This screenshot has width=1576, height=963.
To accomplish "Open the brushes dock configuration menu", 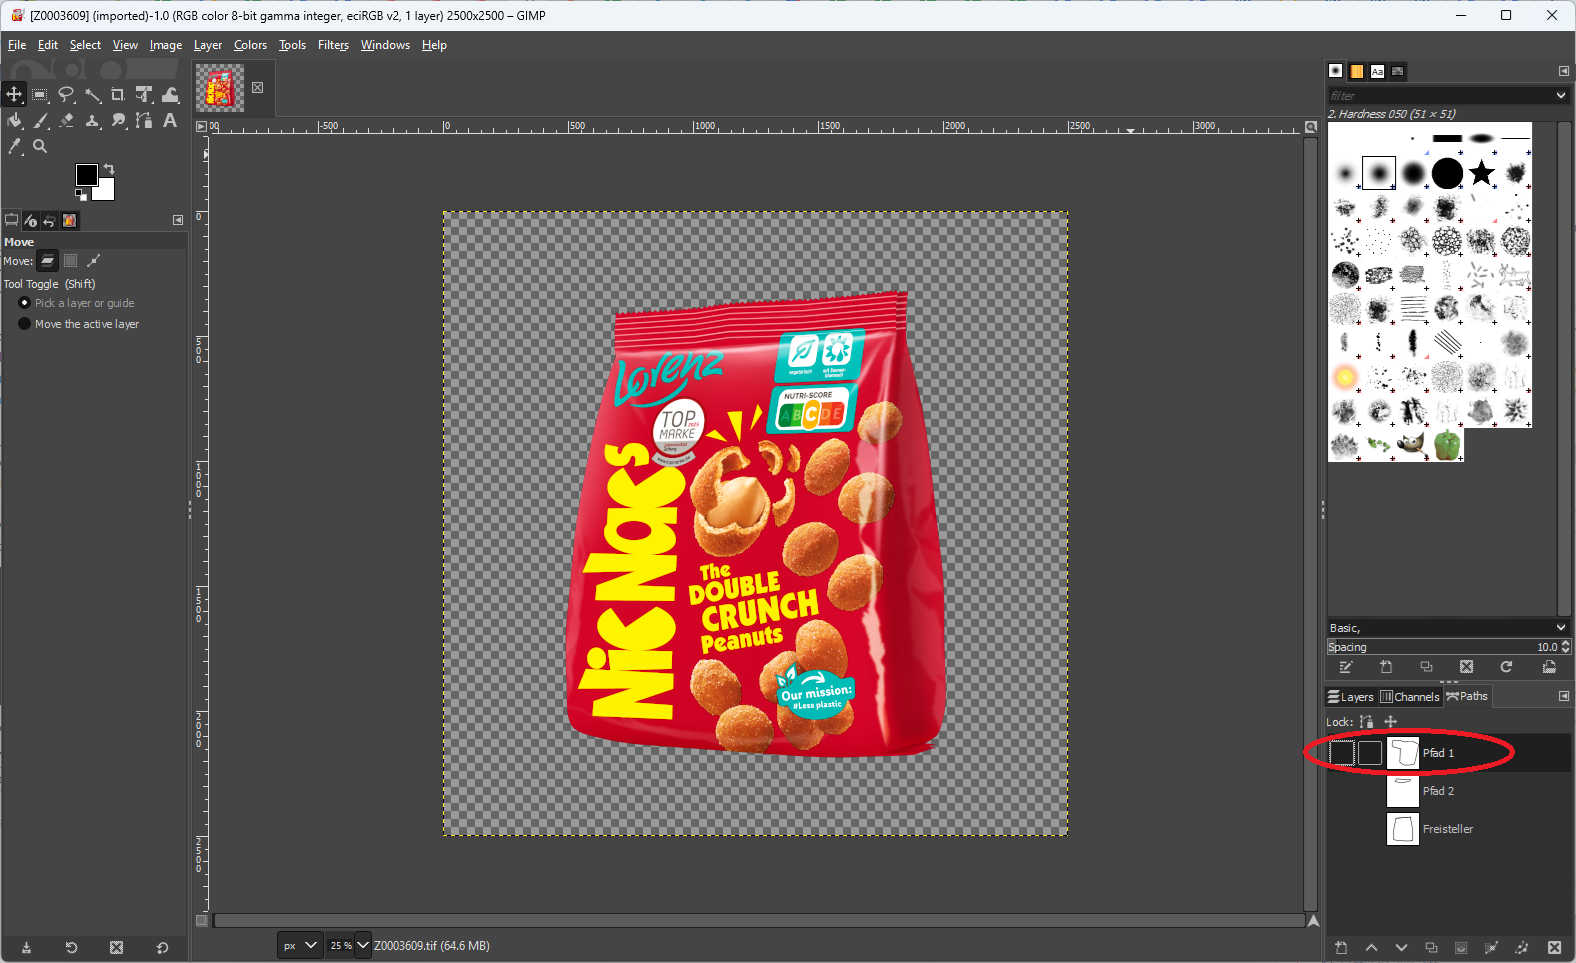I will click(x=1564, y=71).
